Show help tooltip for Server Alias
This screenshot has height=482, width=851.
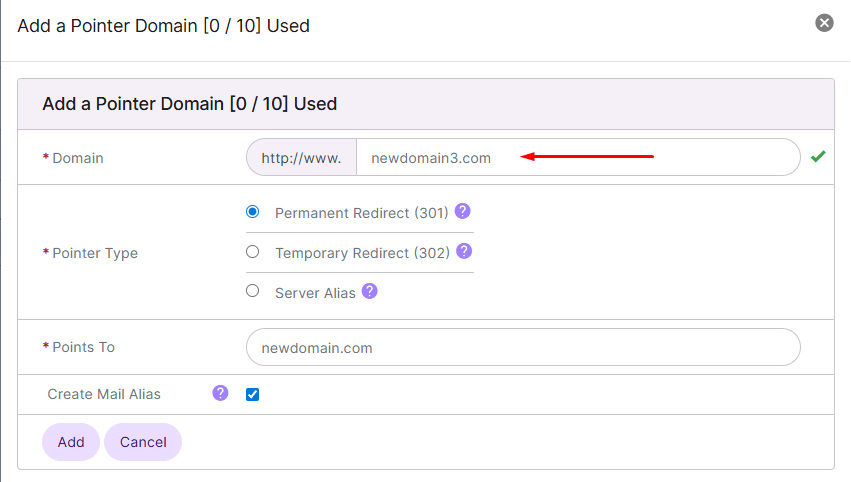[370, 291]
